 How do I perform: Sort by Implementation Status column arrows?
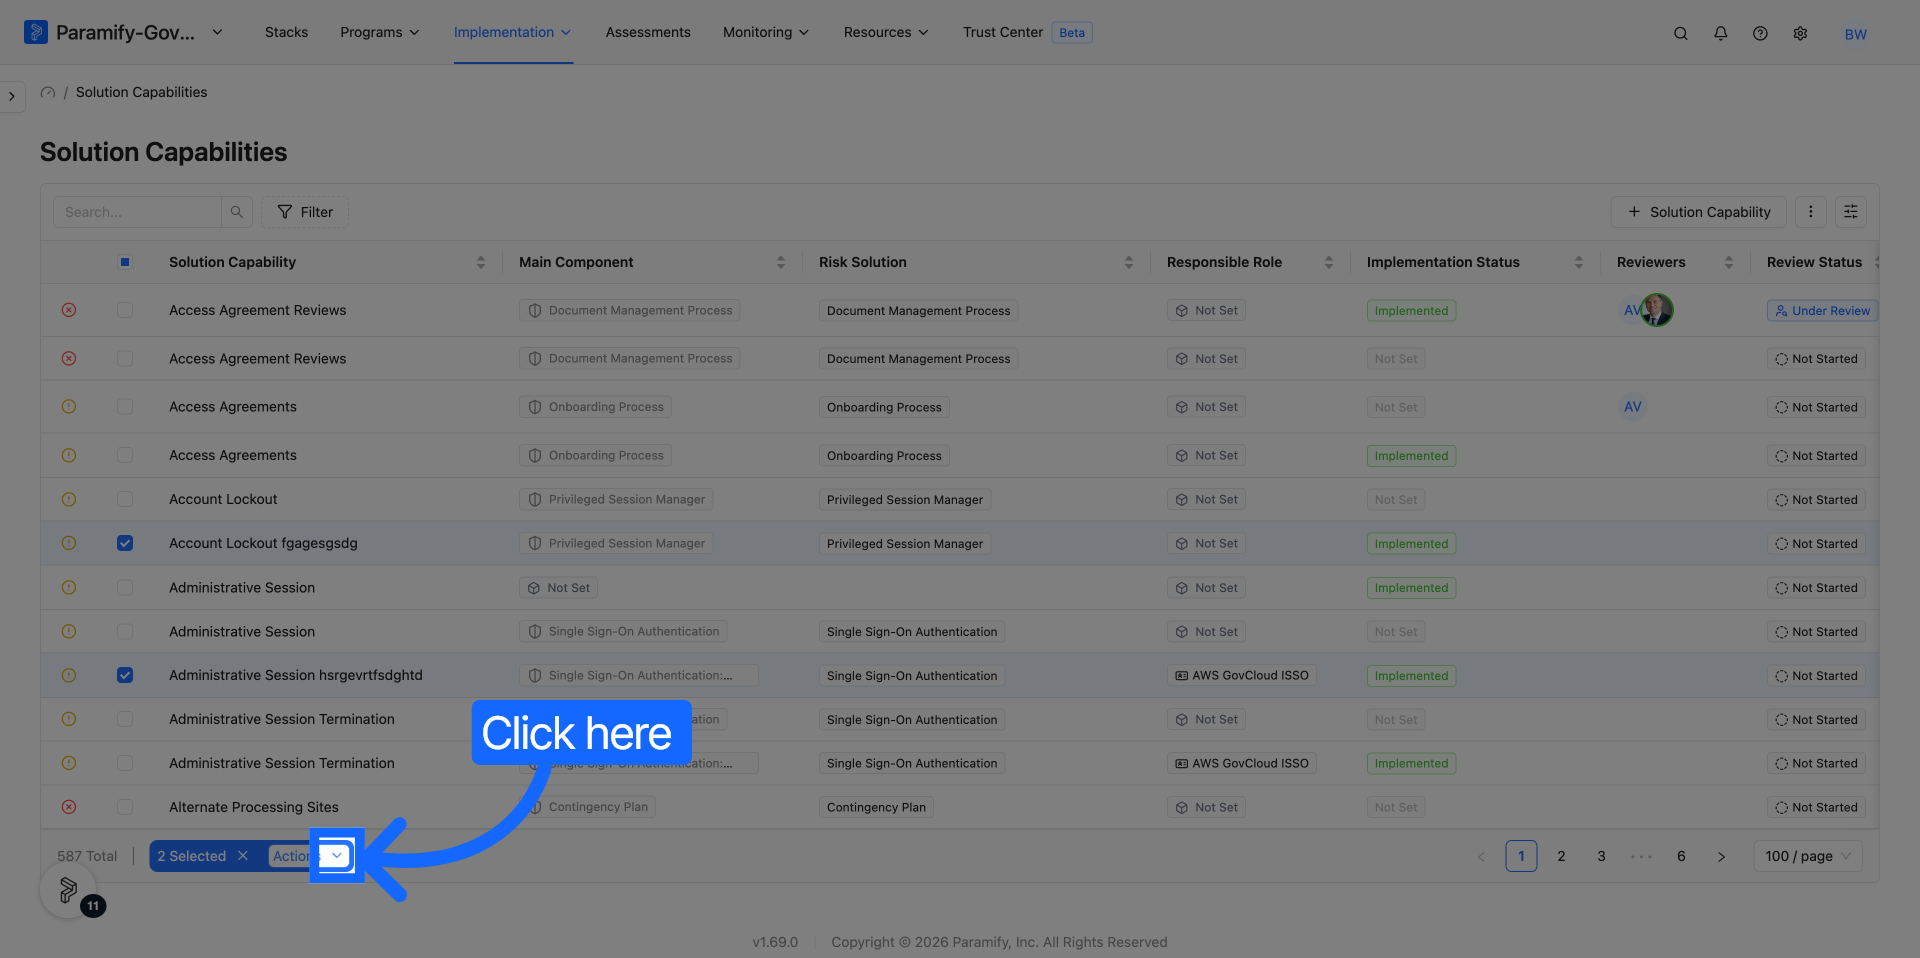(x=1579, y=262)
